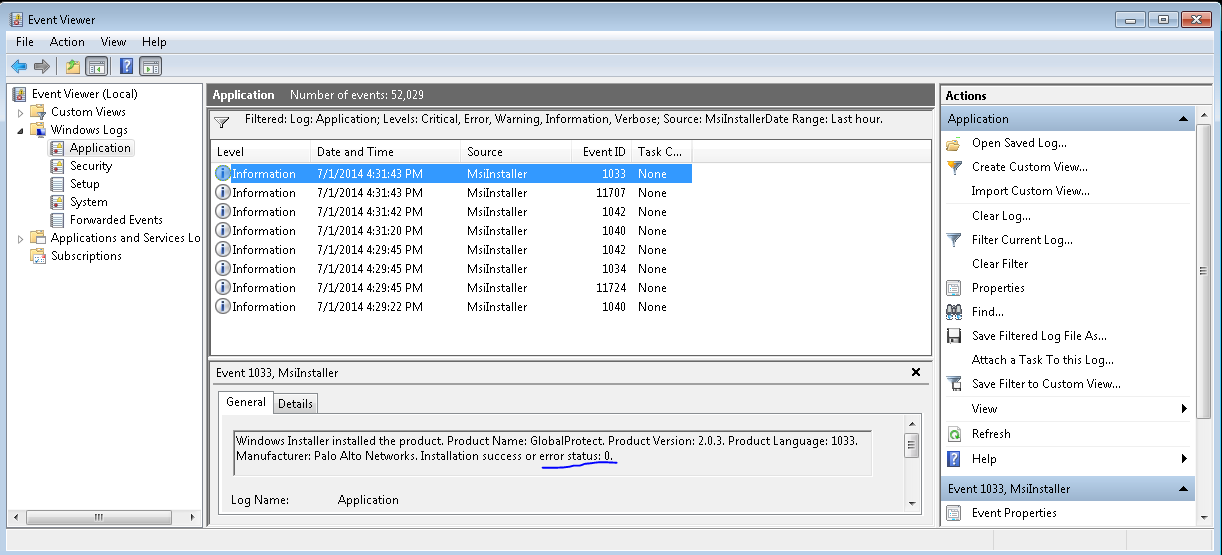Expand the Custom Views tree node

[x=20, y=112]
